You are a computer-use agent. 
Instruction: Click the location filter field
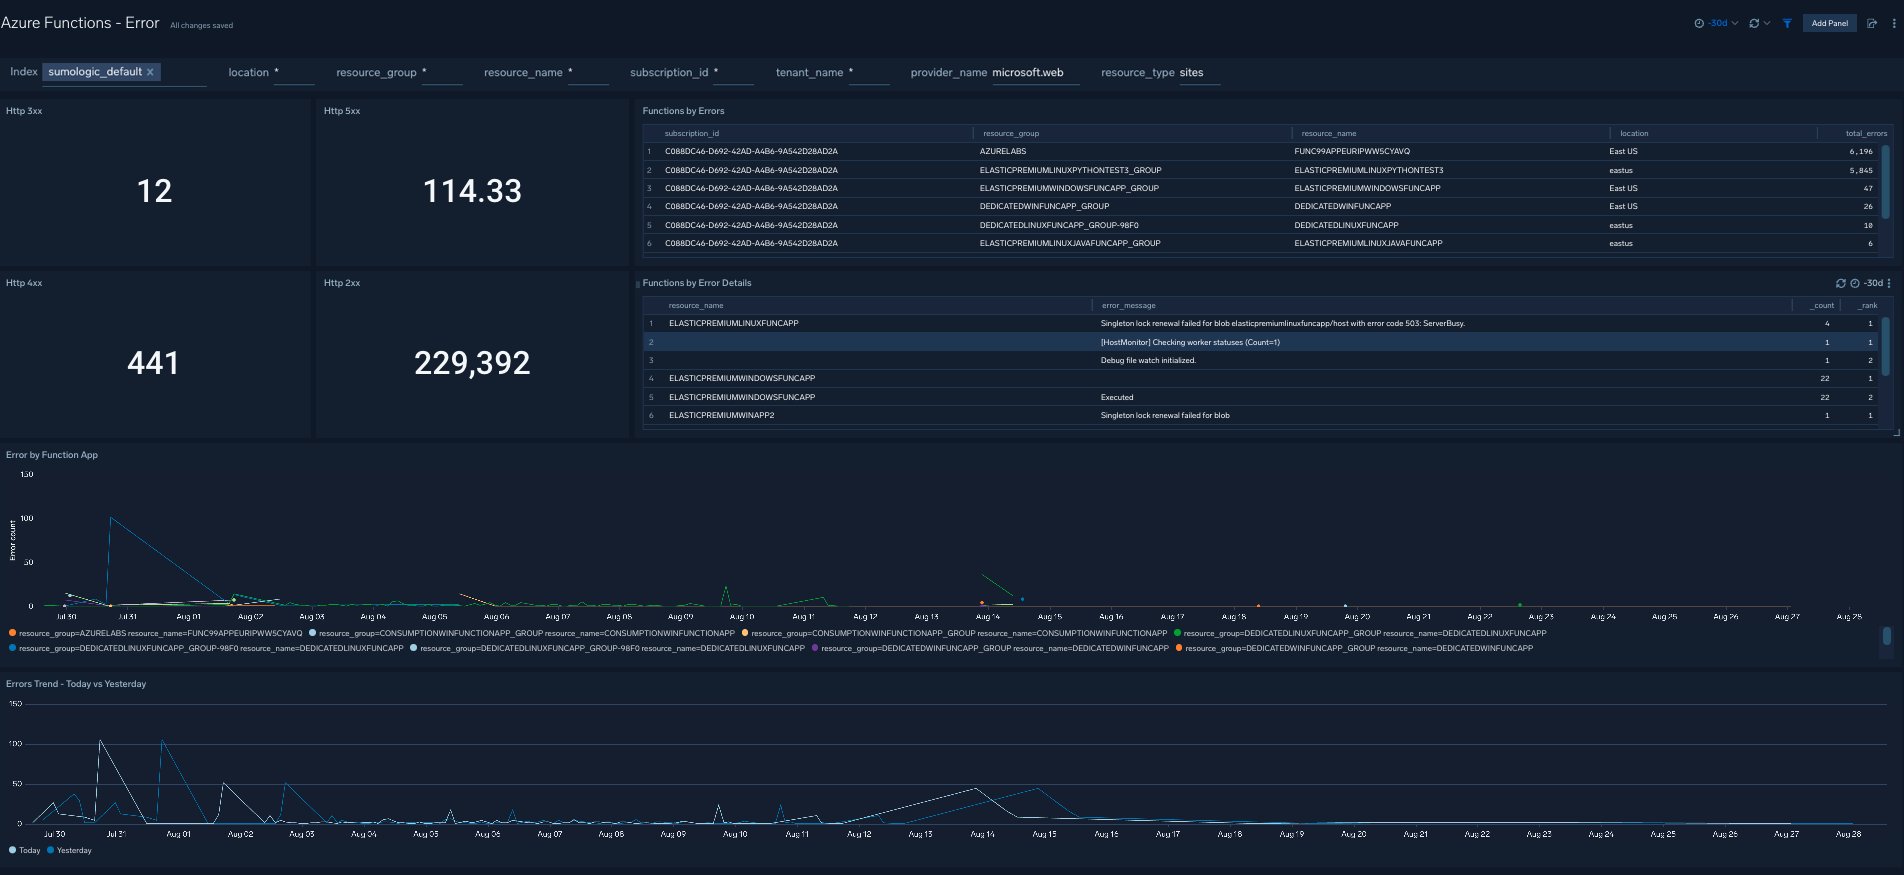pyautogui.click(x=294, y=73)
